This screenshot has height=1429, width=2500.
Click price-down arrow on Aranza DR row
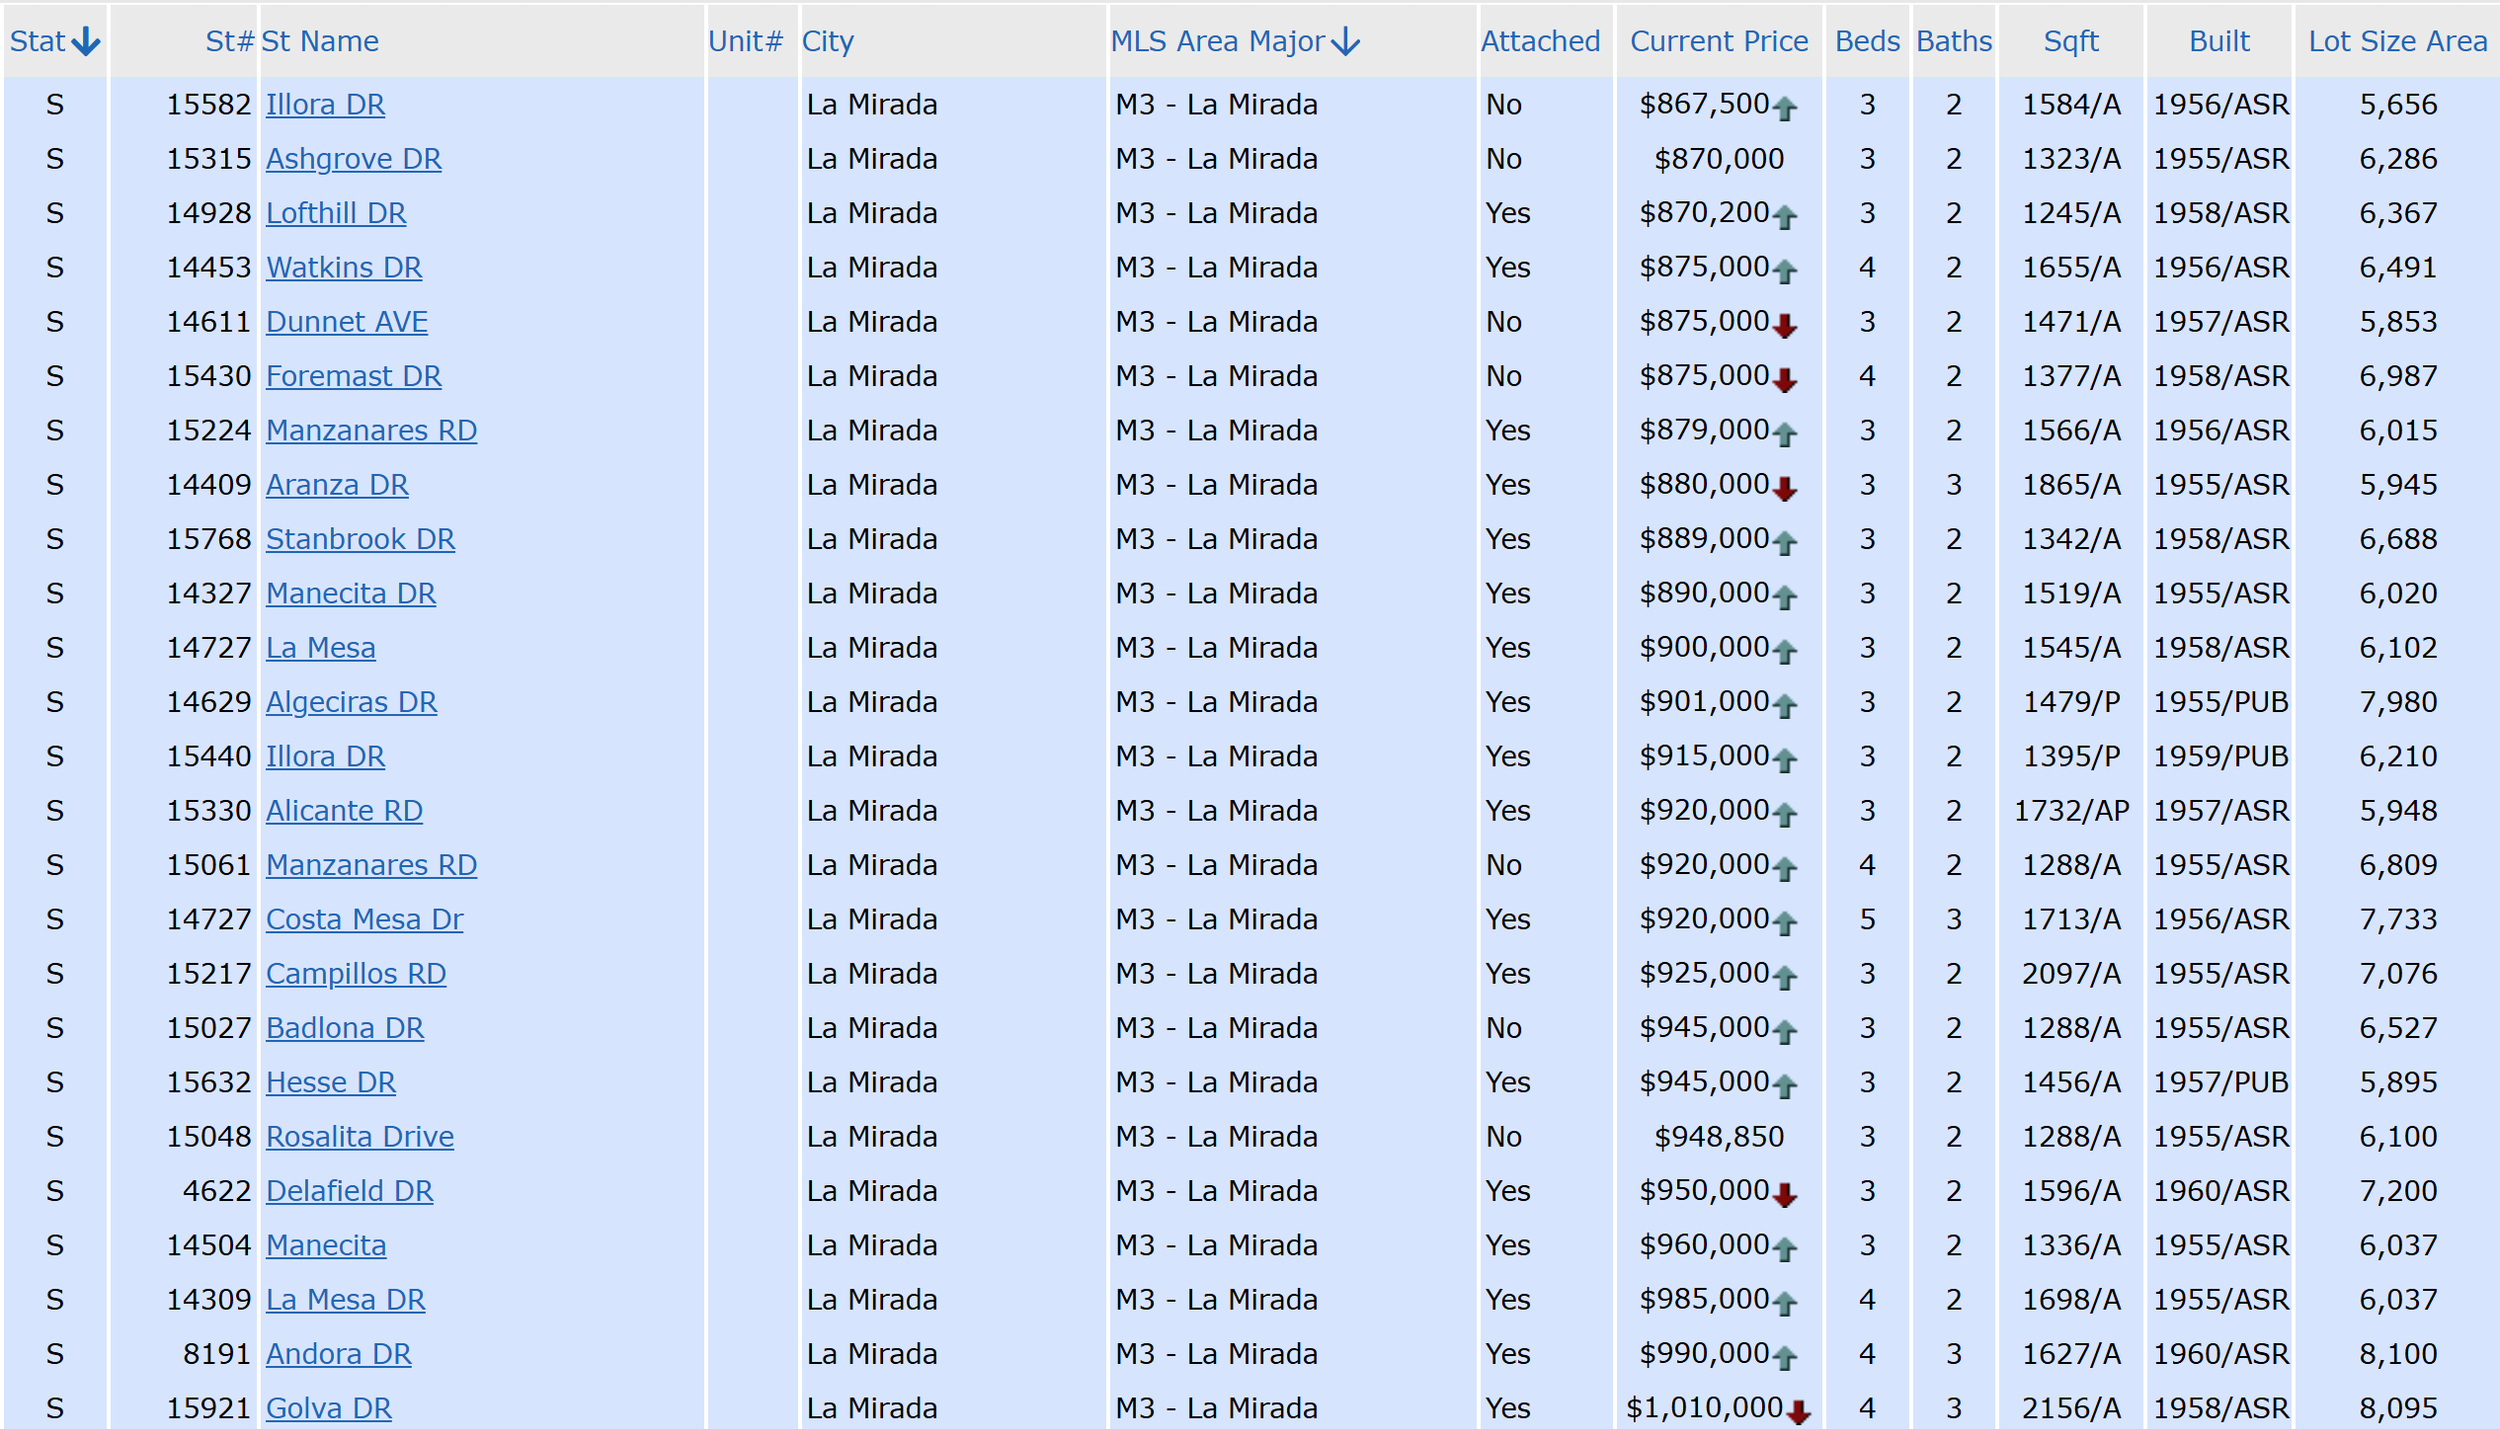click(x=1785, y=488)
